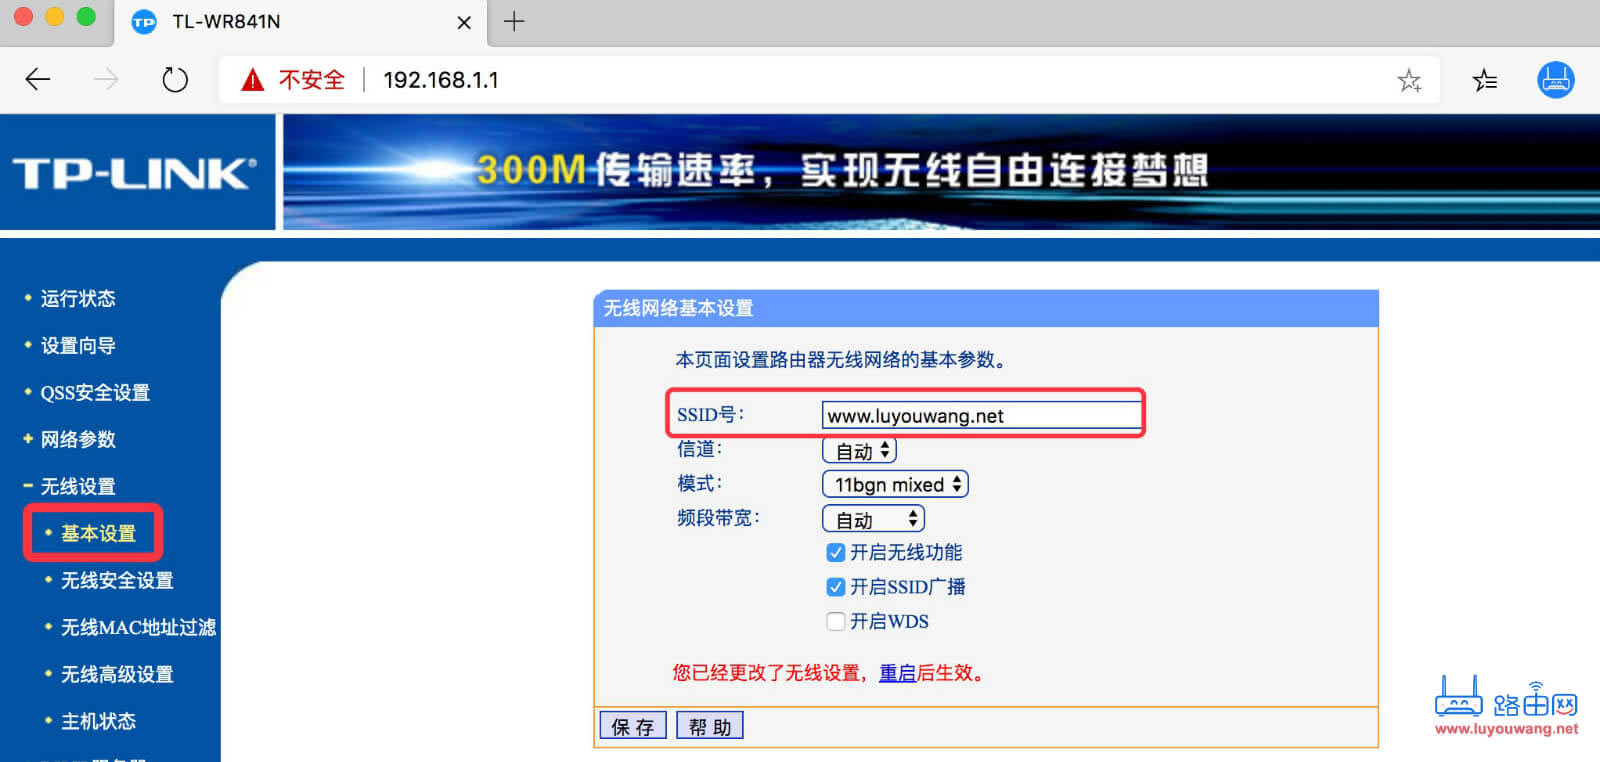Image resolution: width=1600 pixels, height=762 pixels.
Task: Open the 模式 11bgn mixed dropdown
Action: point(895,485)
